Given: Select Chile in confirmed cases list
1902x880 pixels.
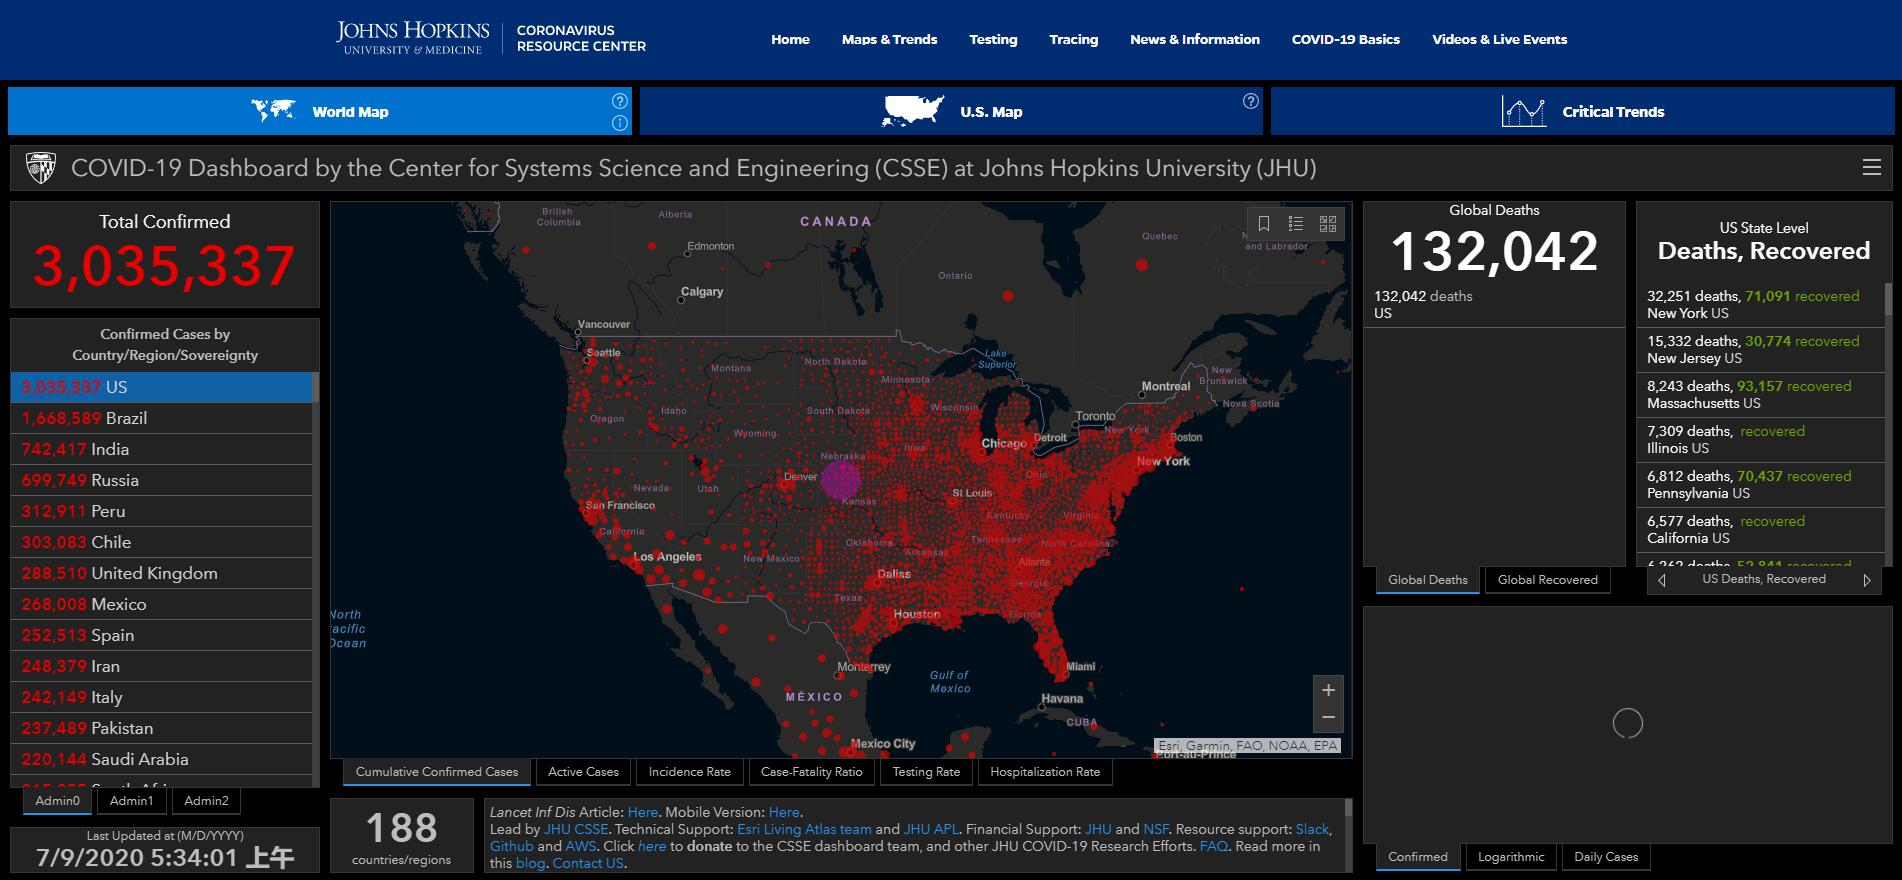Looking at the screenshot, I should [161, 542].
